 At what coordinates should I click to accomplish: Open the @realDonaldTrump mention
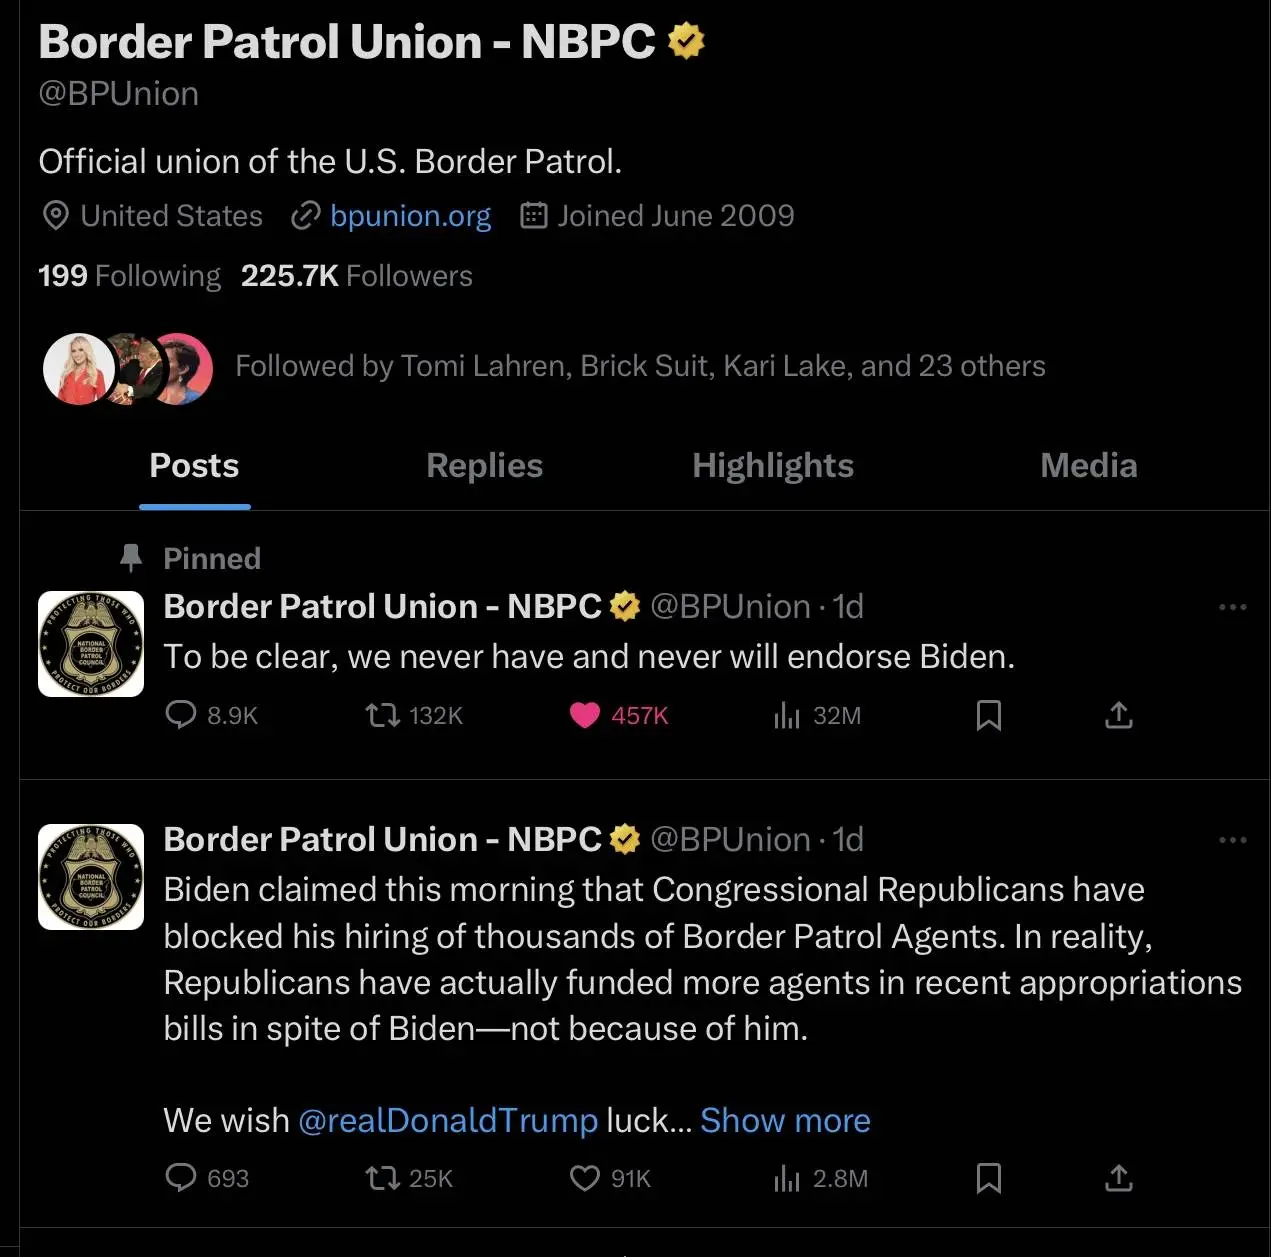448,1120
